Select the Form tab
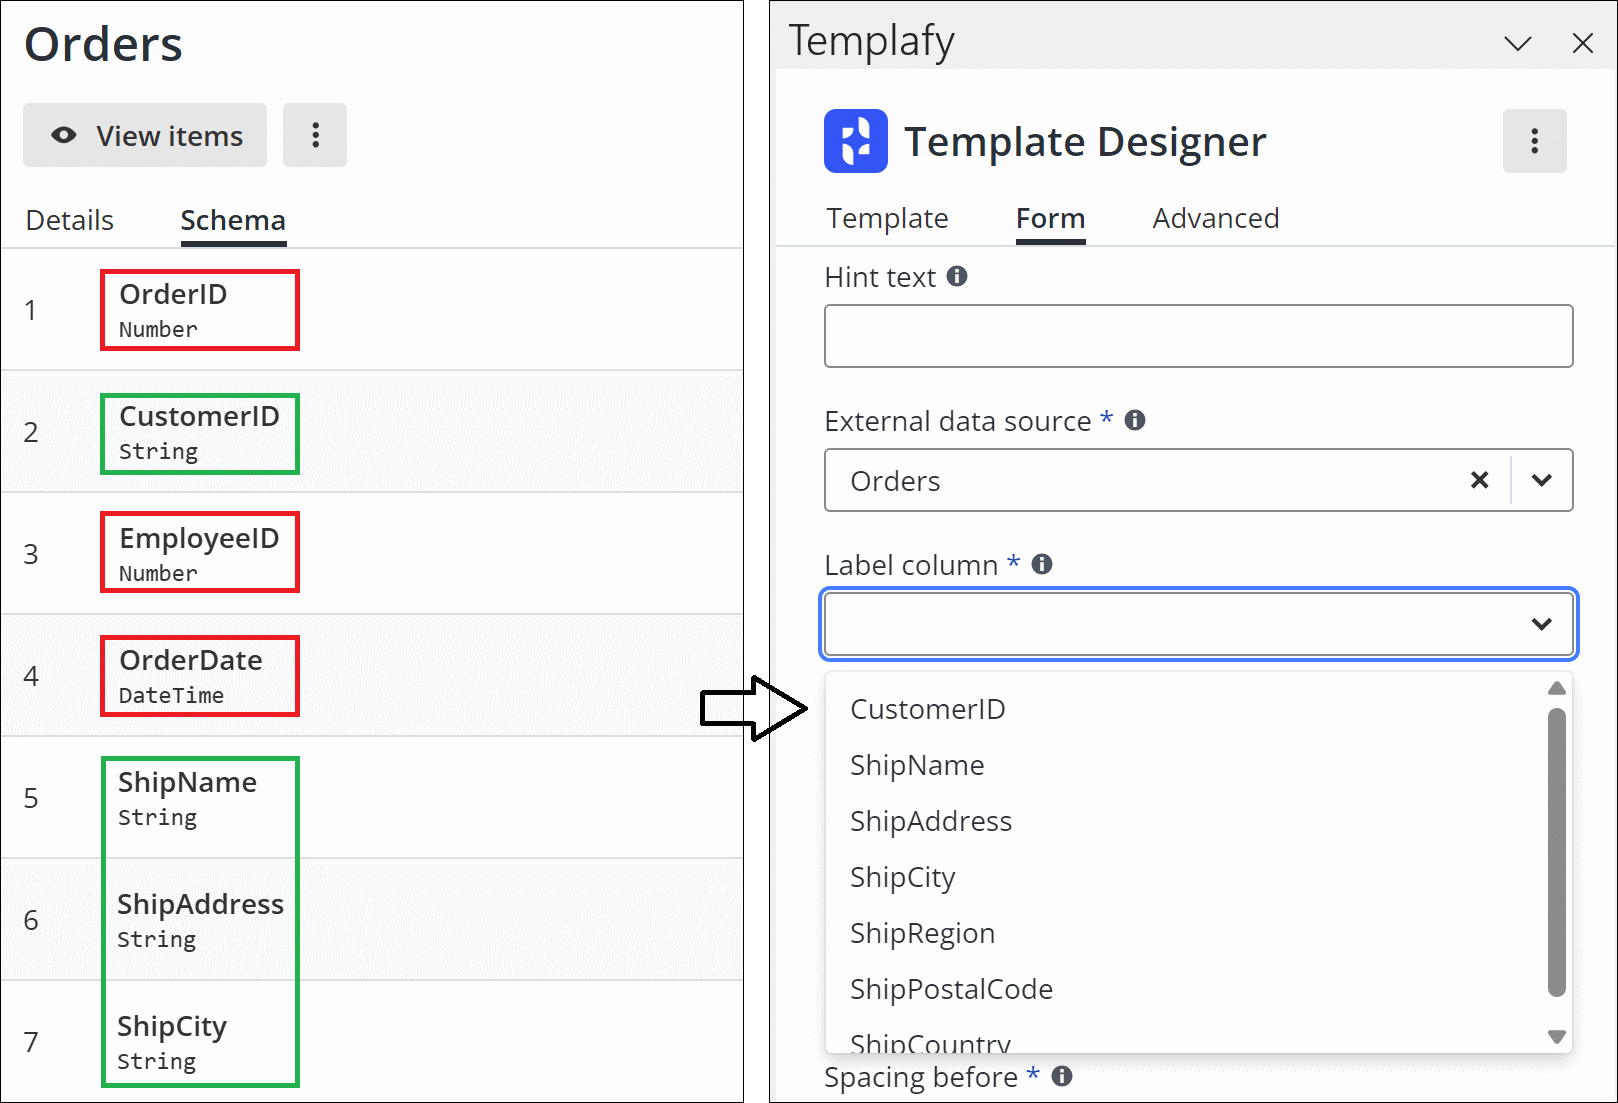Image resolution: width=1618 pixels, height=1103 pixels. (x=1050, y=218)
